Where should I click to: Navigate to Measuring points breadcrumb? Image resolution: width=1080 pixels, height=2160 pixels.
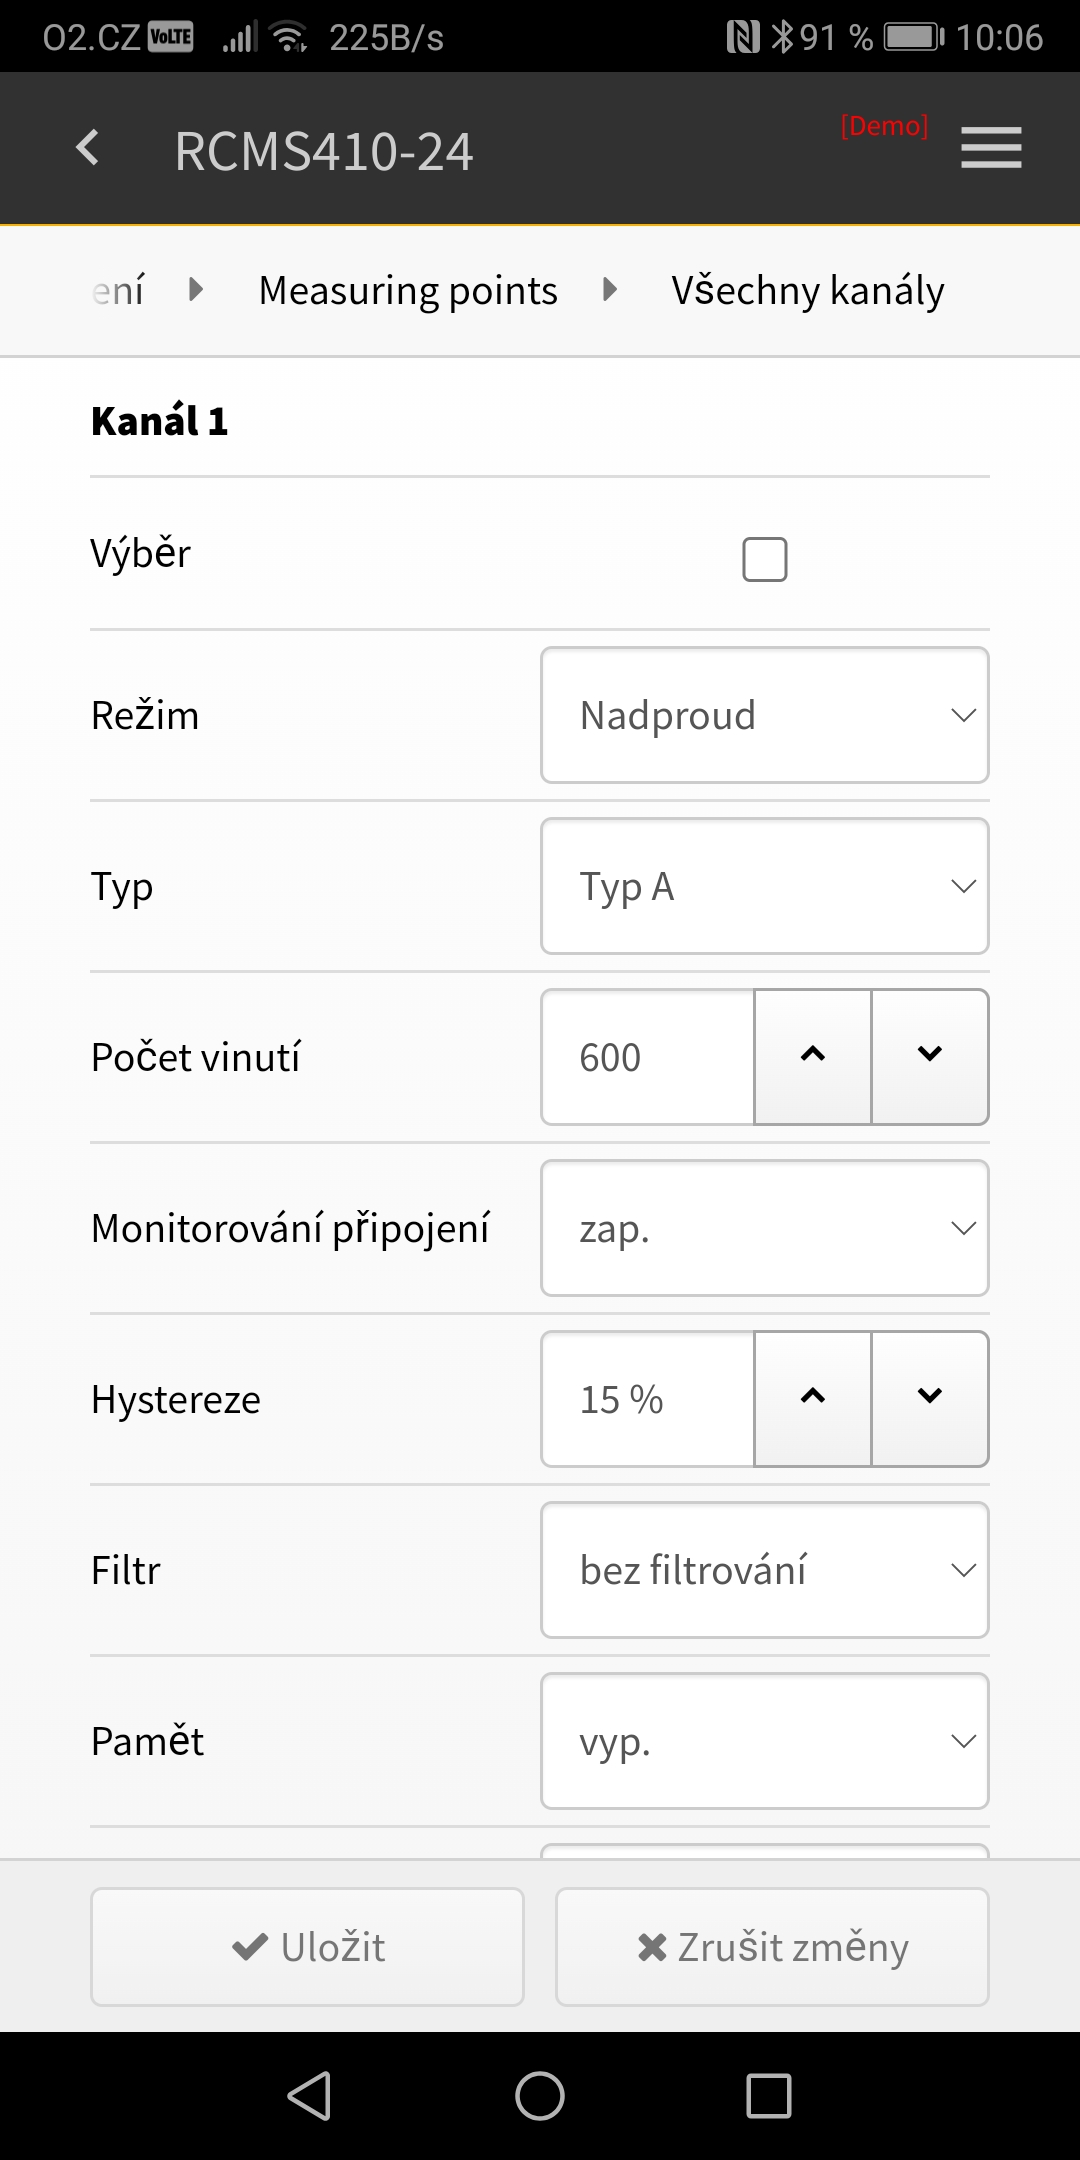(x=407, y=290)
